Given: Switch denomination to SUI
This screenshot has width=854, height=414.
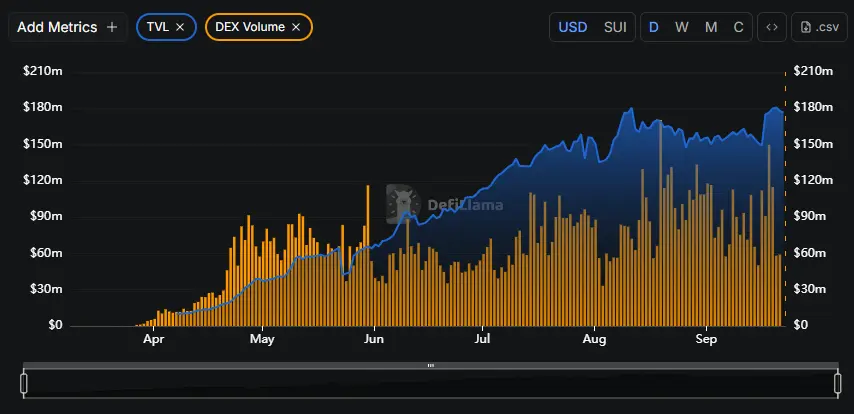Looking at the screenshot, I should pos(615,27).
